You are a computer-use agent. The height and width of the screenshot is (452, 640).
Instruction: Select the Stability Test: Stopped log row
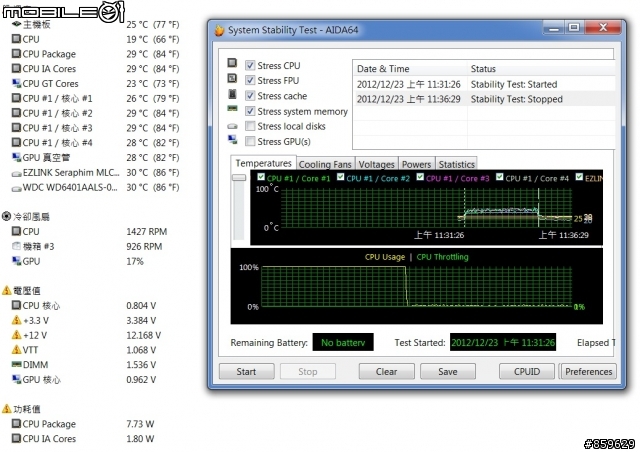(484, 99)
